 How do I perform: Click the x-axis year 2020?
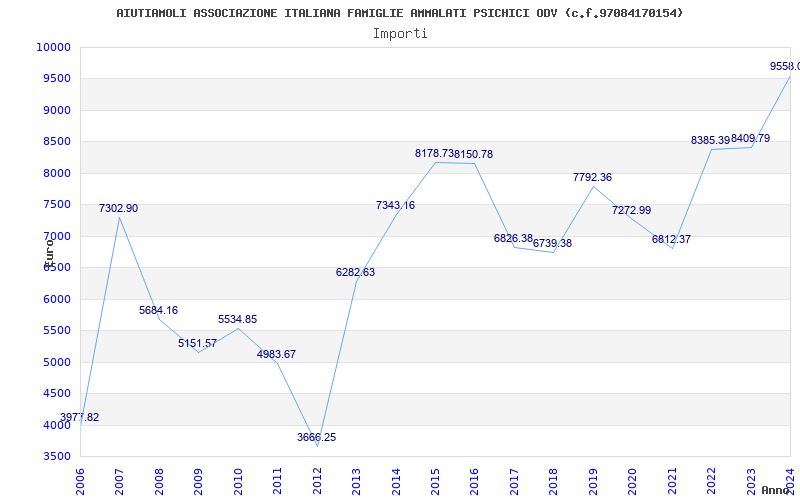(x=633, y=481)
